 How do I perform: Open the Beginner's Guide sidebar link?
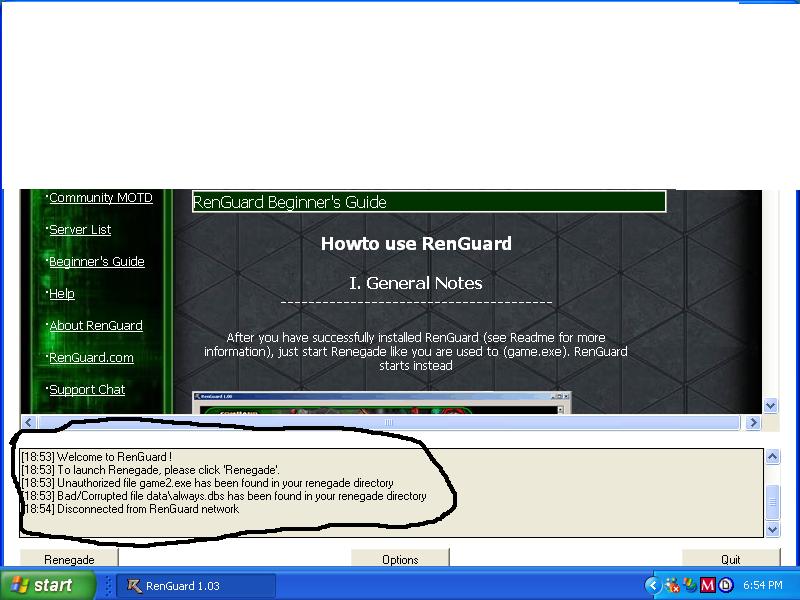[x=96, y=262]
